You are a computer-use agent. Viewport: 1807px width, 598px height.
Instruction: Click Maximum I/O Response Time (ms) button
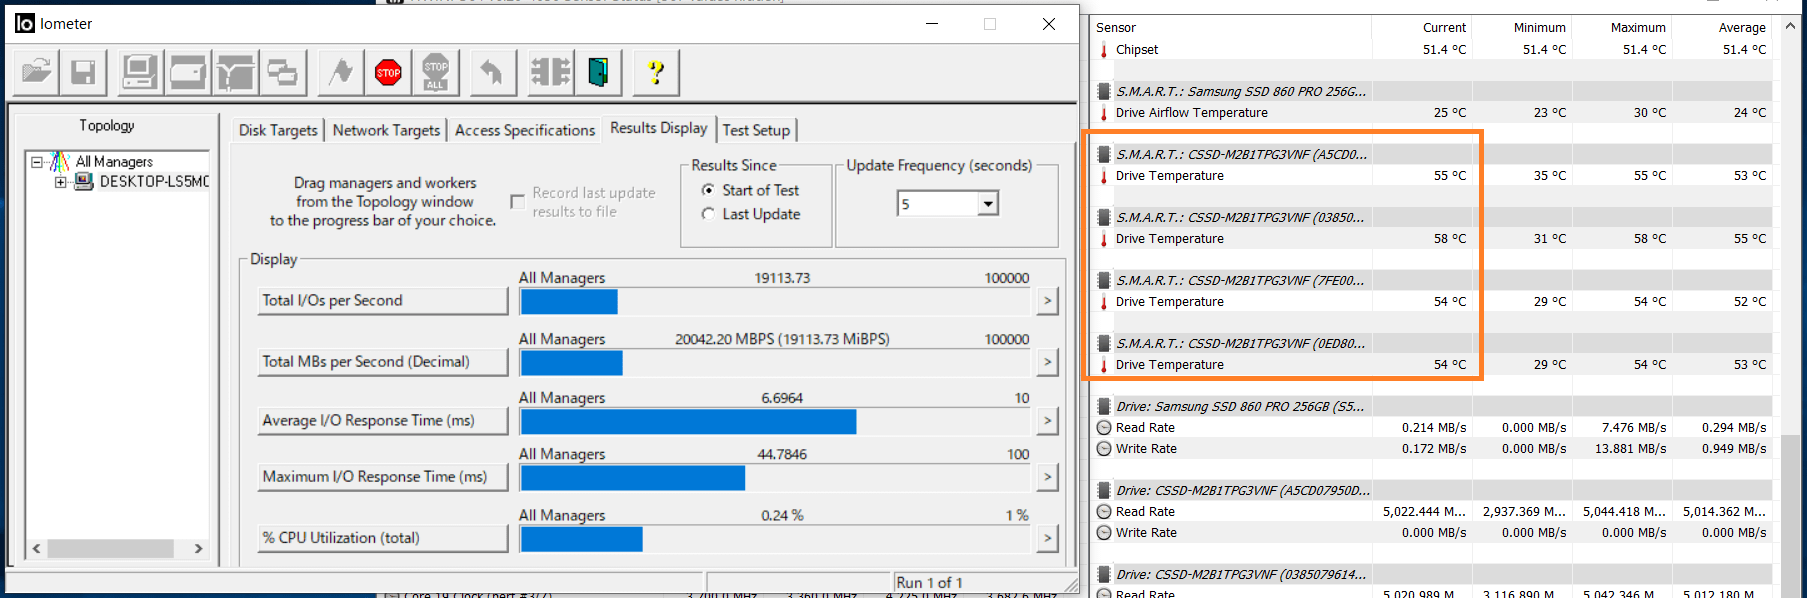tap(383, 477)
